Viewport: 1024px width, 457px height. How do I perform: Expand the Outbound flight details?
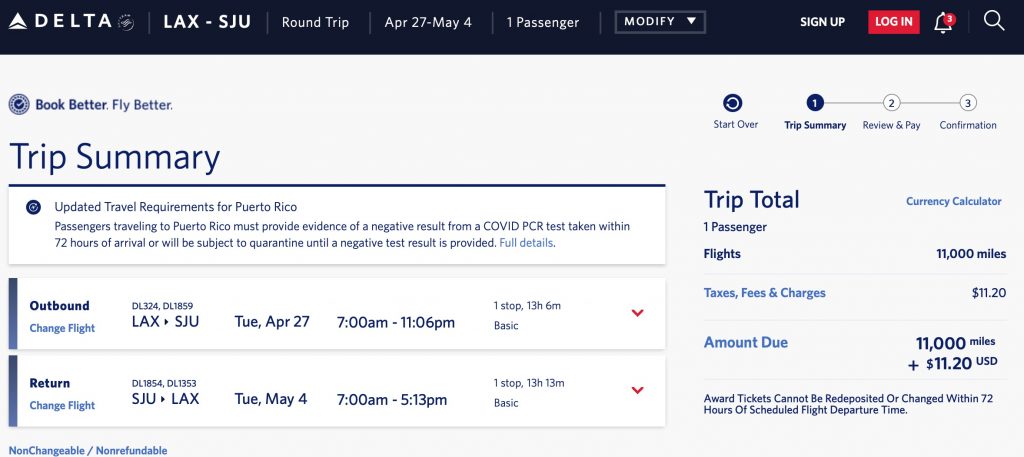(x=637, y=313)
